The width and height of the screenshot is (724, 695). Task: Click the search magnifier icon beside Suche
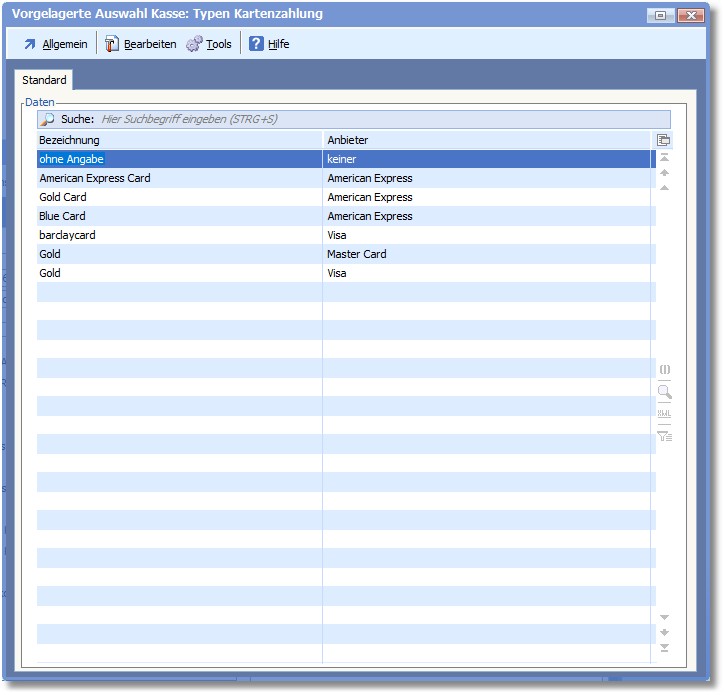pyautogui.click(x=47, y=119)
